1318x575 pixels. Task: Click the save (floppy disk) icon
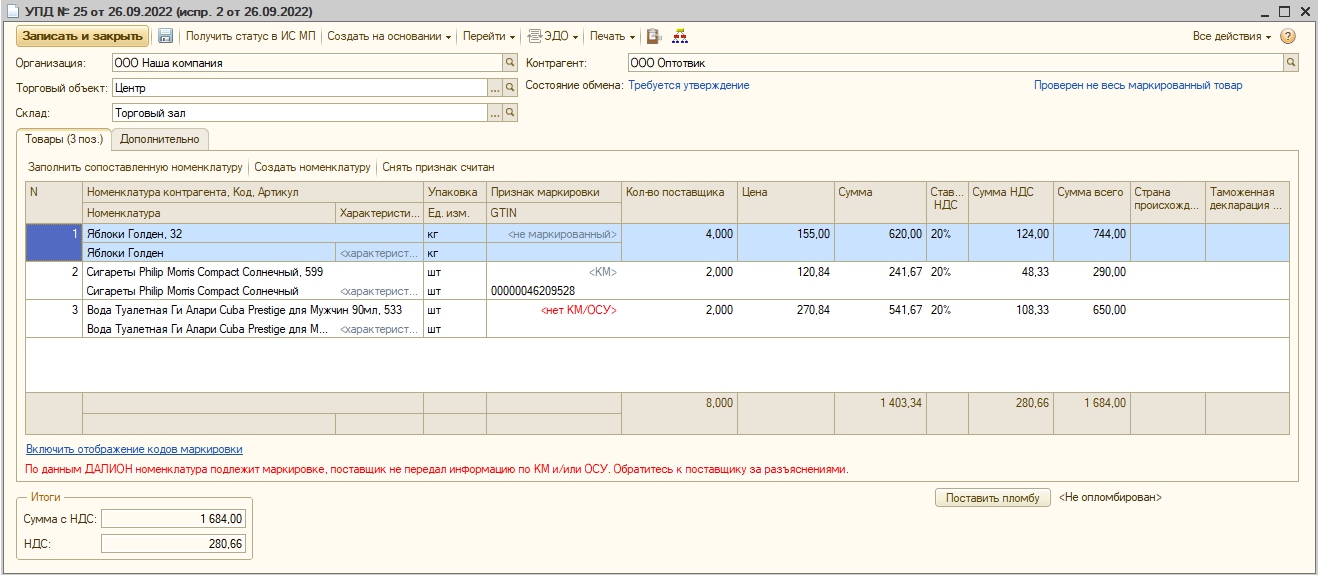click(x=166, y=36)
